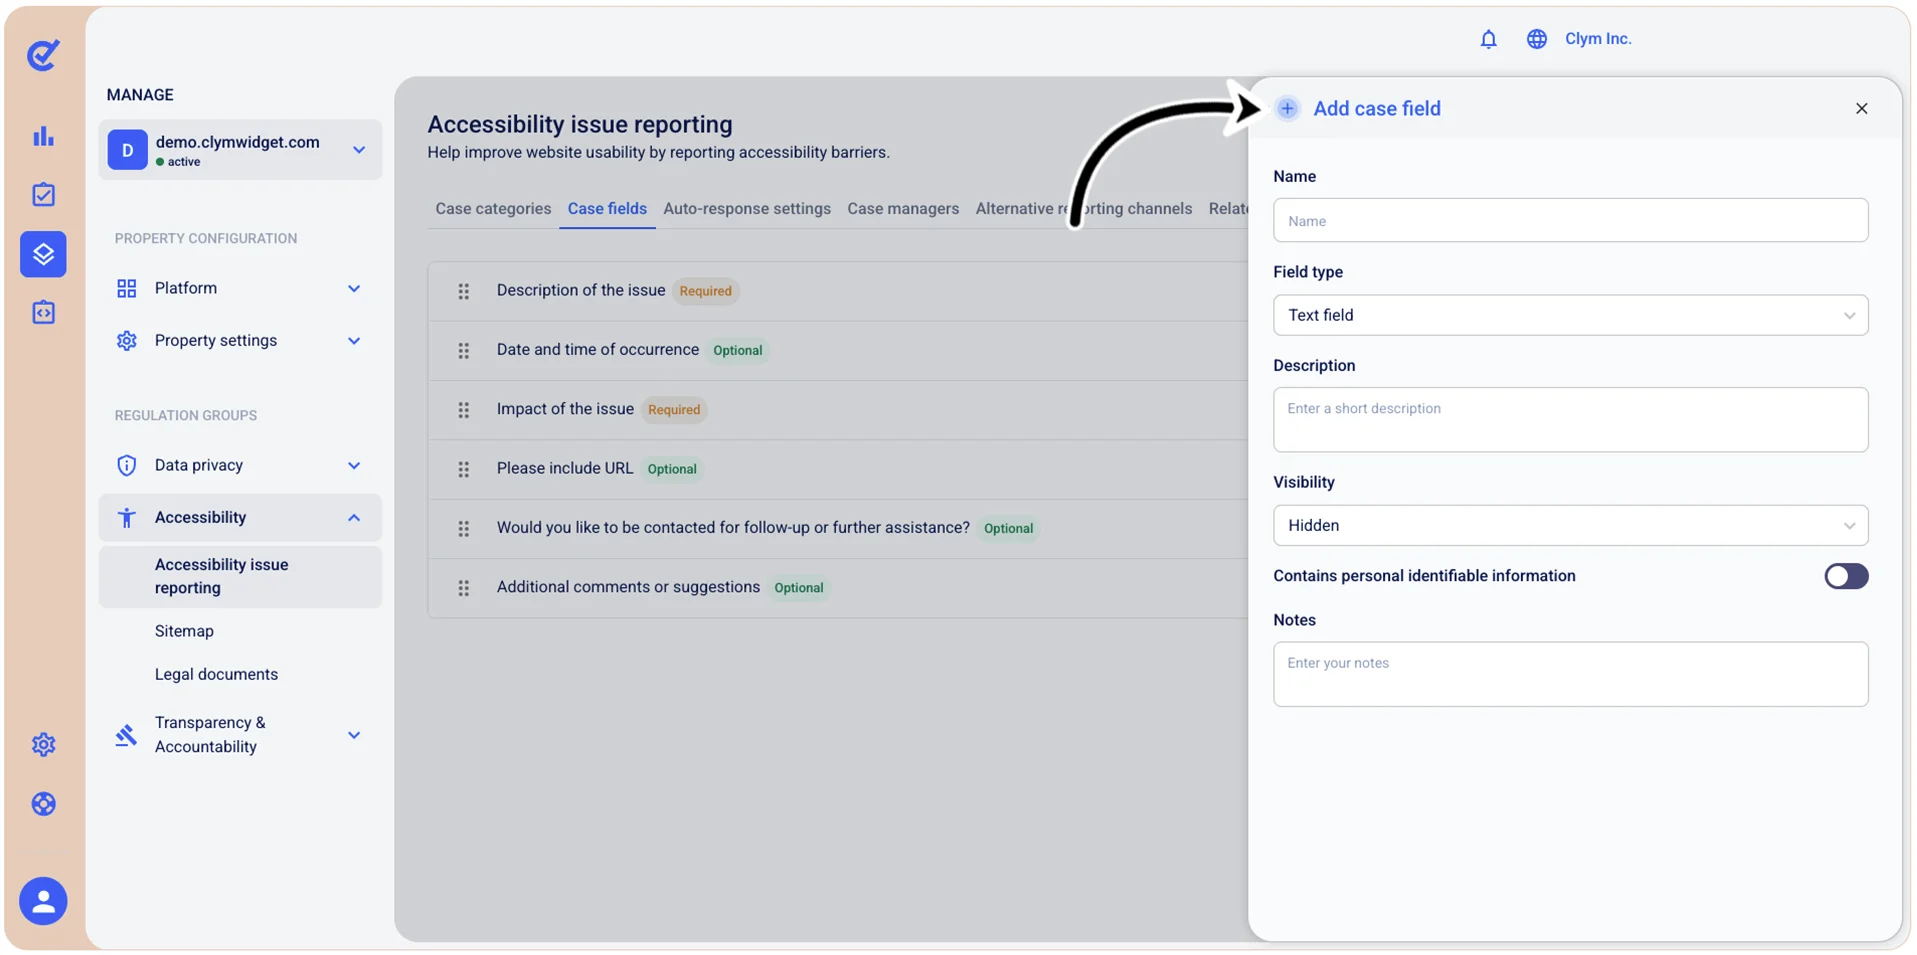Open the settings gear in left rail
The height and width of the screenshot is (955, 1917).
43,745
